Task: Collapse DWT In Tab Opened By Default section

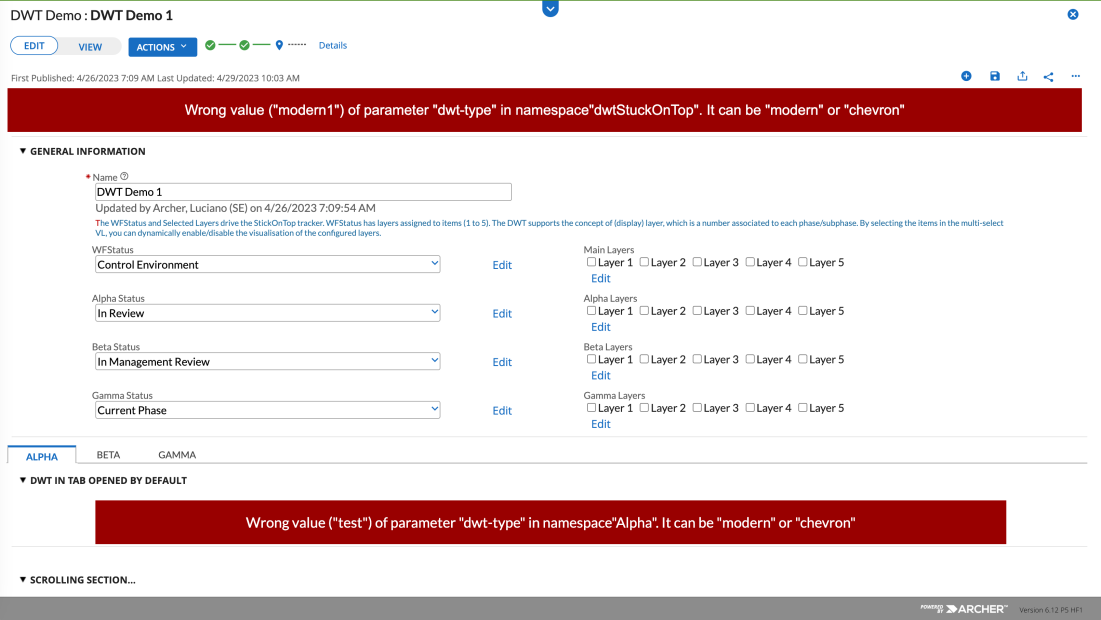Action: coord(22,480)
